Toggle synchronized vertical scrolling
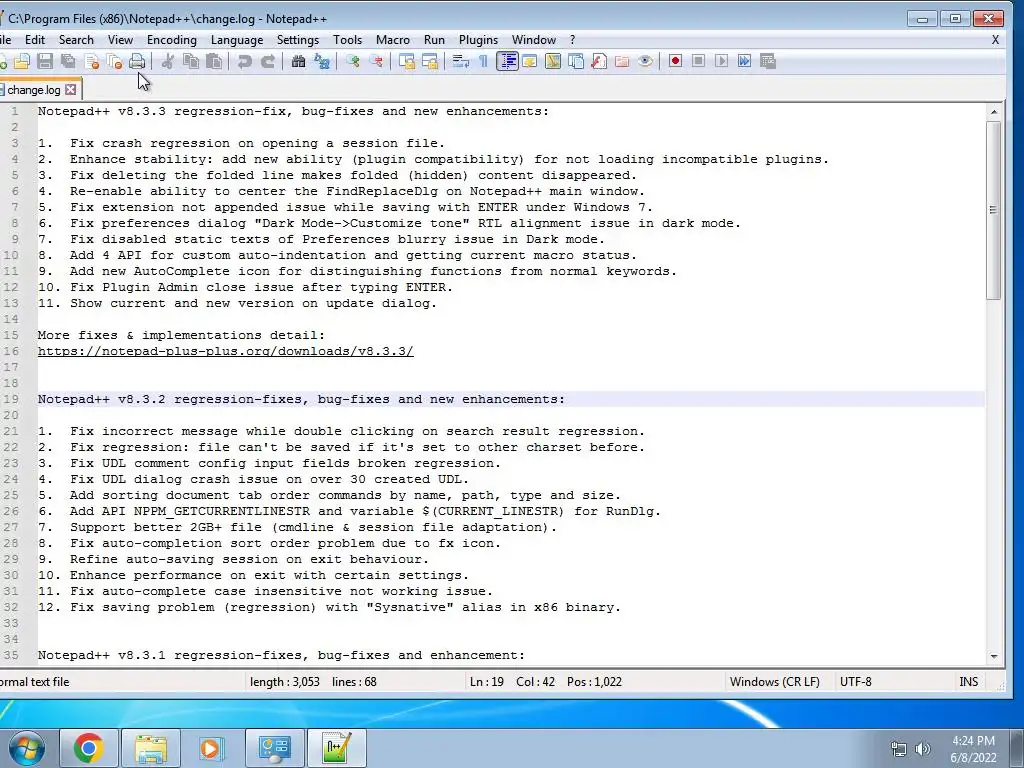 tap(407, 61)
